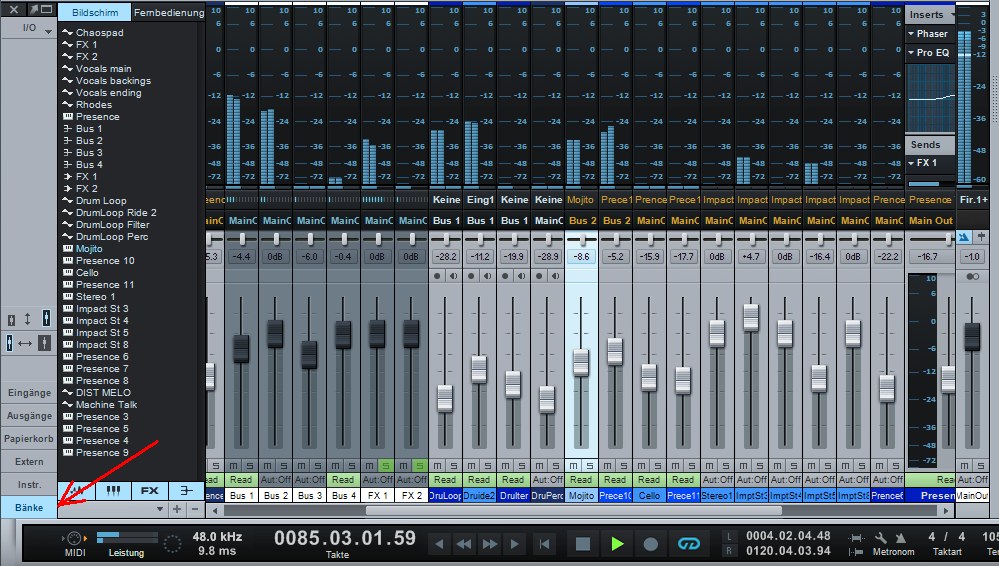Expand the Phaser insert menu arrow
Viewport: 999px width, 566px height.
pyautogui.click(x=911, y=34)
